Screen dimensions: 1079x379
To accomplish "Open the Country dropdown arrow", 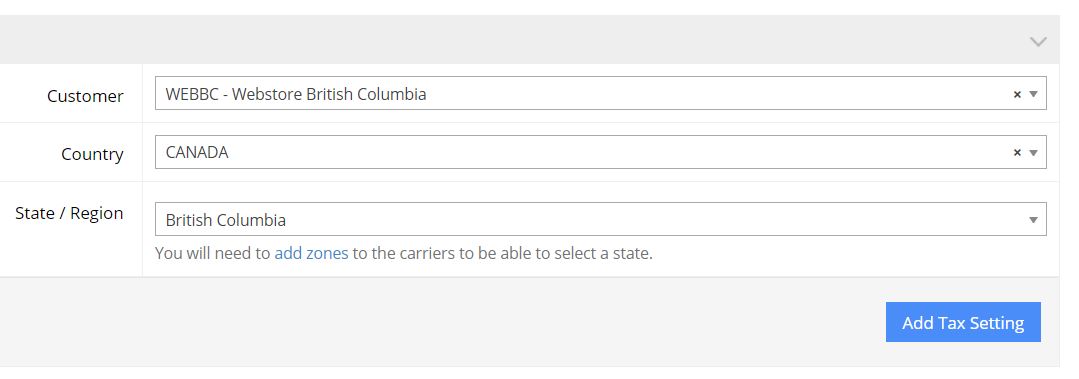I will (1033, 153).
